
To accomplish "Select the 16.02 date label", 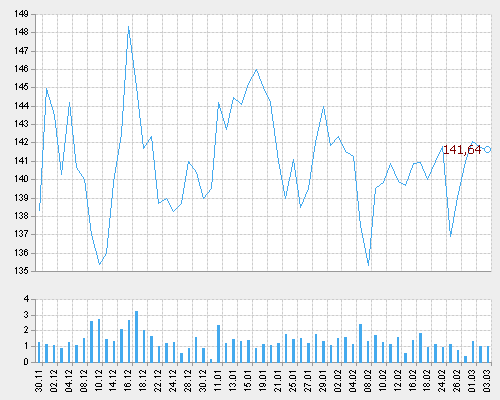I will pos(413,381).
